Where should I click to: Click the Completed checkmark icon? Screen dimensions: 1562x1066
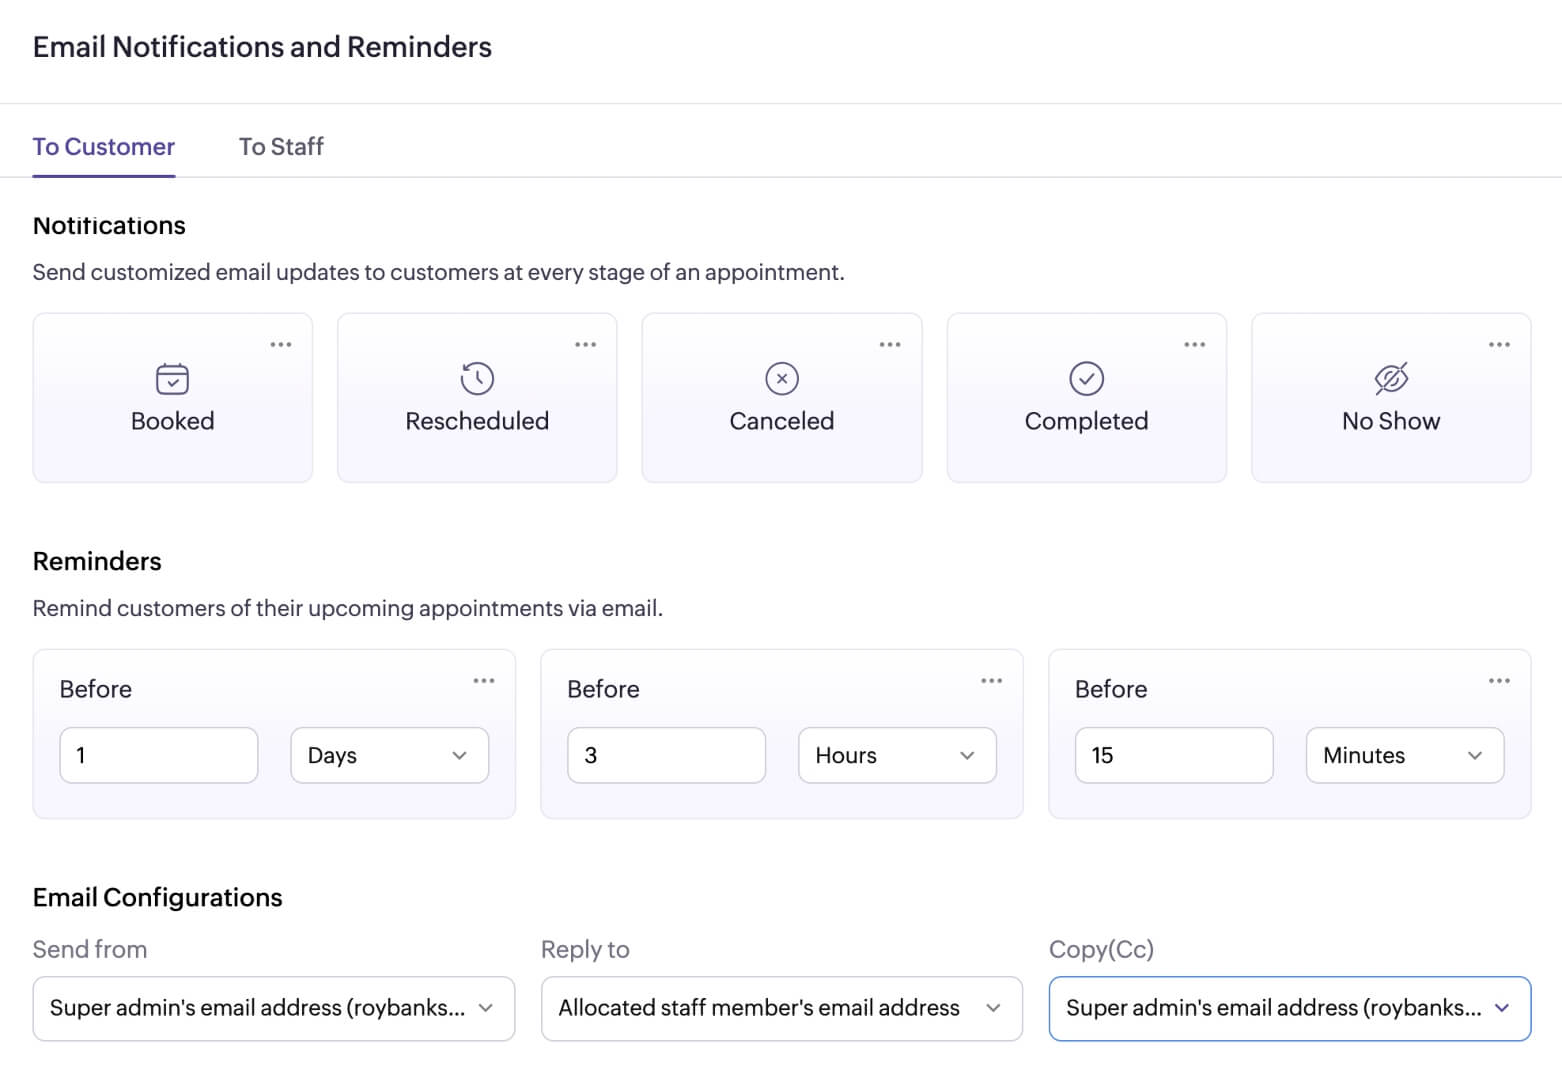coord(1086,379)
